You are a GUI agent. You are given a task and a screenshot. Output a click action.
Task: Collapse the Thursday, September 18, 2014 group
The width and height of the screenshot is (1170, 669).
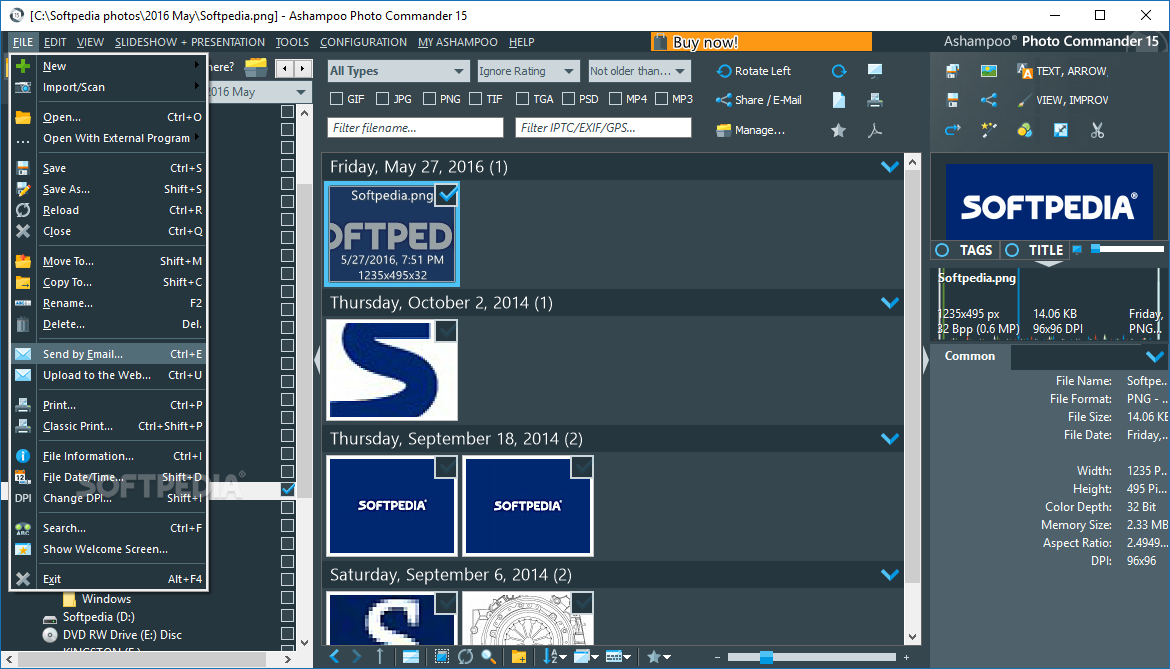[x=889, y=439]
